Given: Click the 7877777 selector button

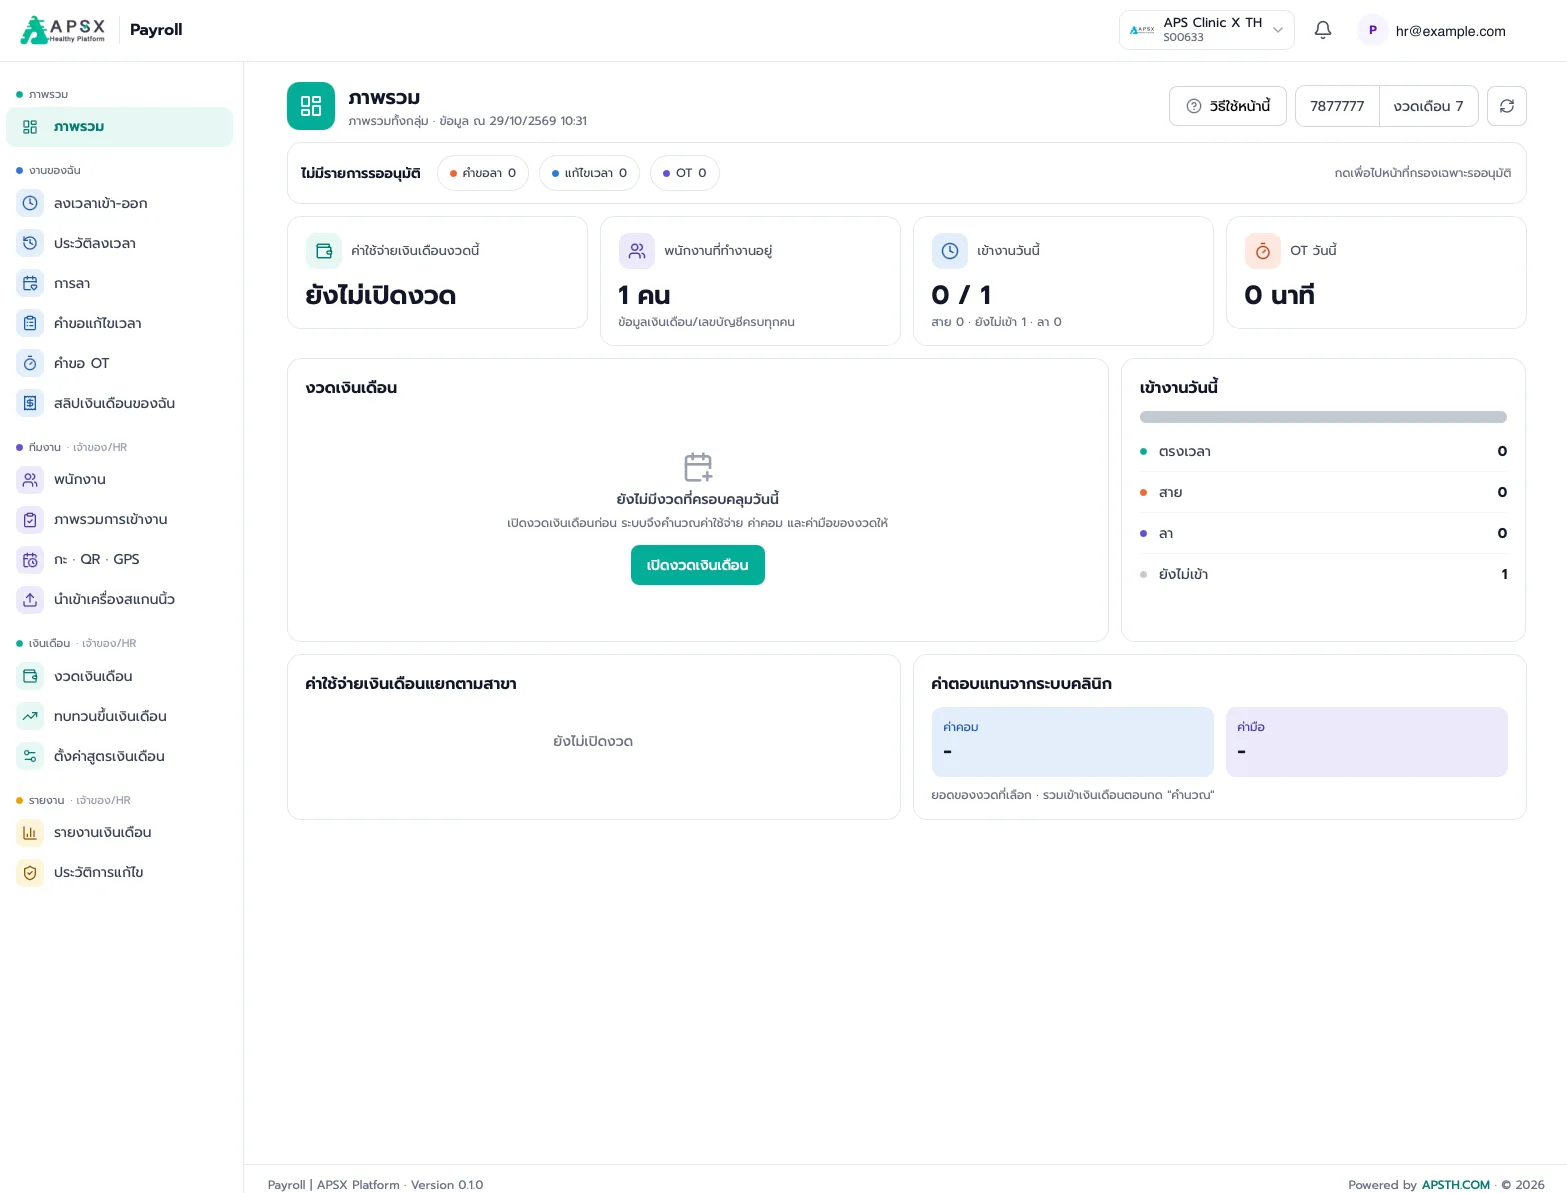Looking at the screenshot, I should [1337, 106].
